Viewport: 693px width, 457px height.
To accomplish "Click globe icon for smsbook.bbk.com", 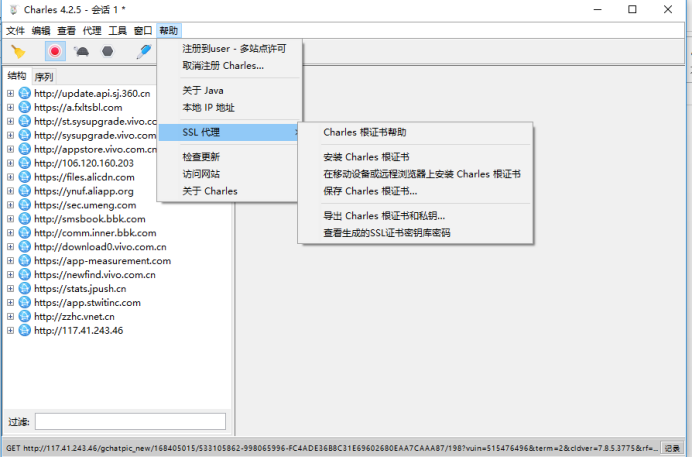I will click(25, 219).
